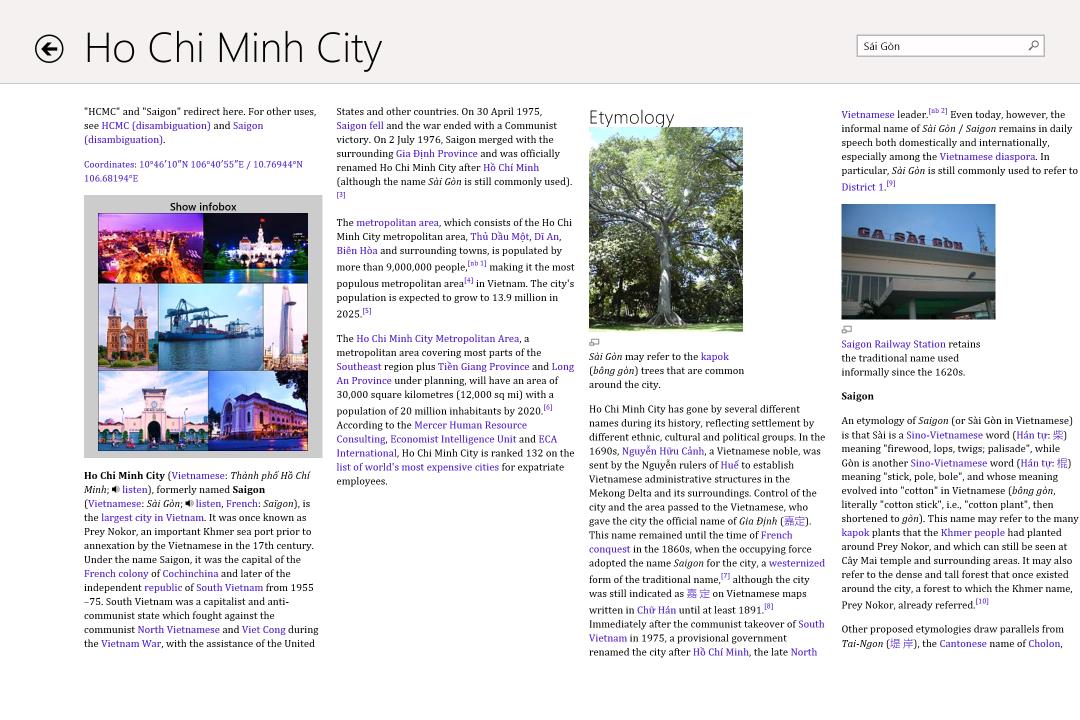
Task: Click the search magnifier icon
Action: pyautogui.click(x=1034, y=45)
